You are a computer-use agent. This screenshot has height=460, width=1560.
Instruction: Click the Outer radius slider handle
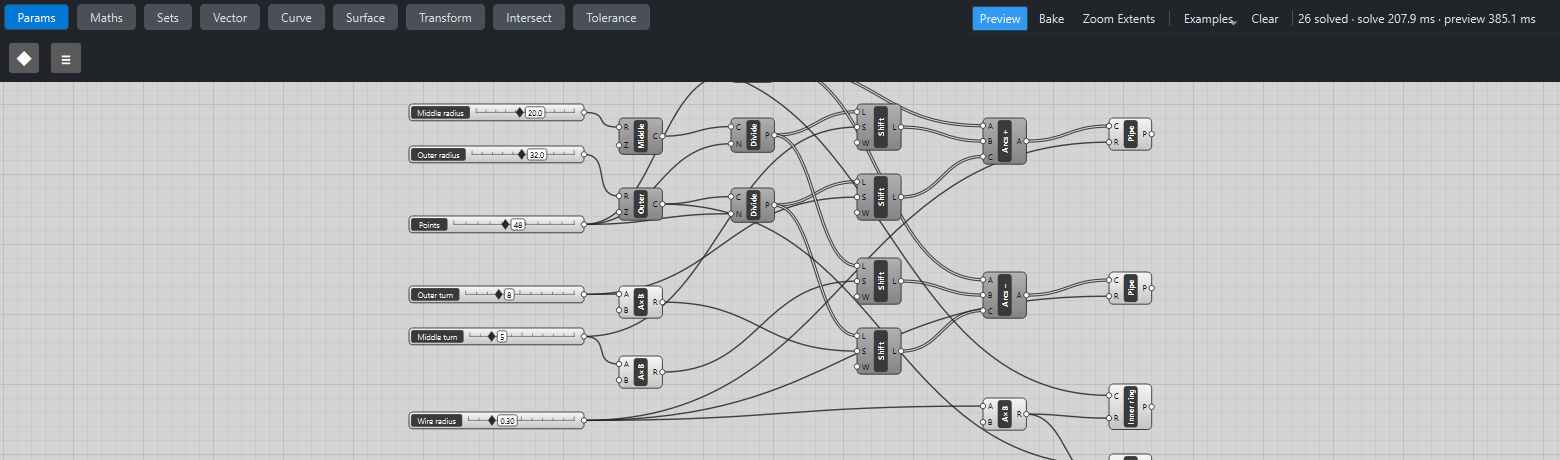[x=522, y=155]
